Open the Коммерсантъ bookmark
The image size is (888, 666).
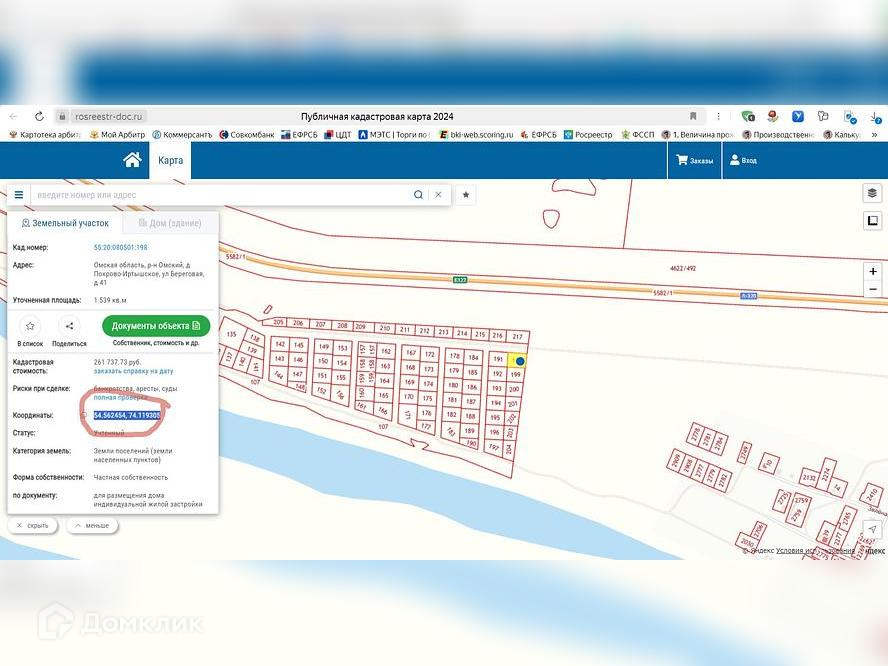[x=182, y=135]
